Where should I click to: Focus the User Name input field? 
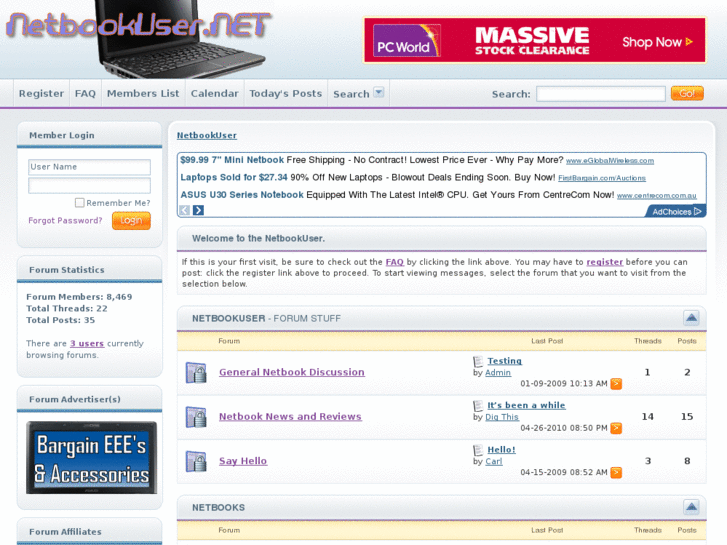point(89,167)
